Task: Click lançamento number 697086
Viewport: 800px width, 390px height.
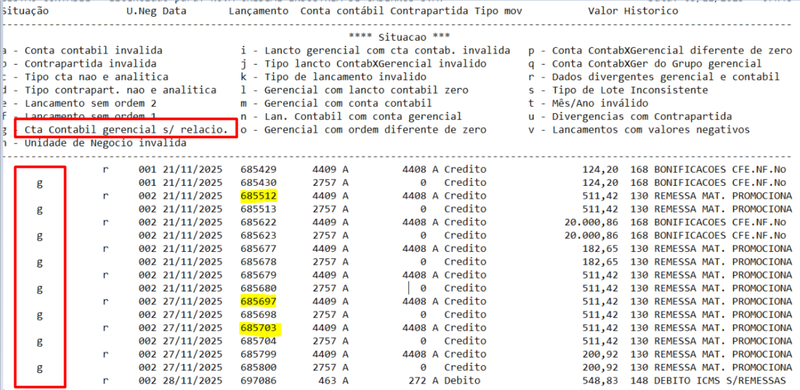Action: (x=259, y=381)
